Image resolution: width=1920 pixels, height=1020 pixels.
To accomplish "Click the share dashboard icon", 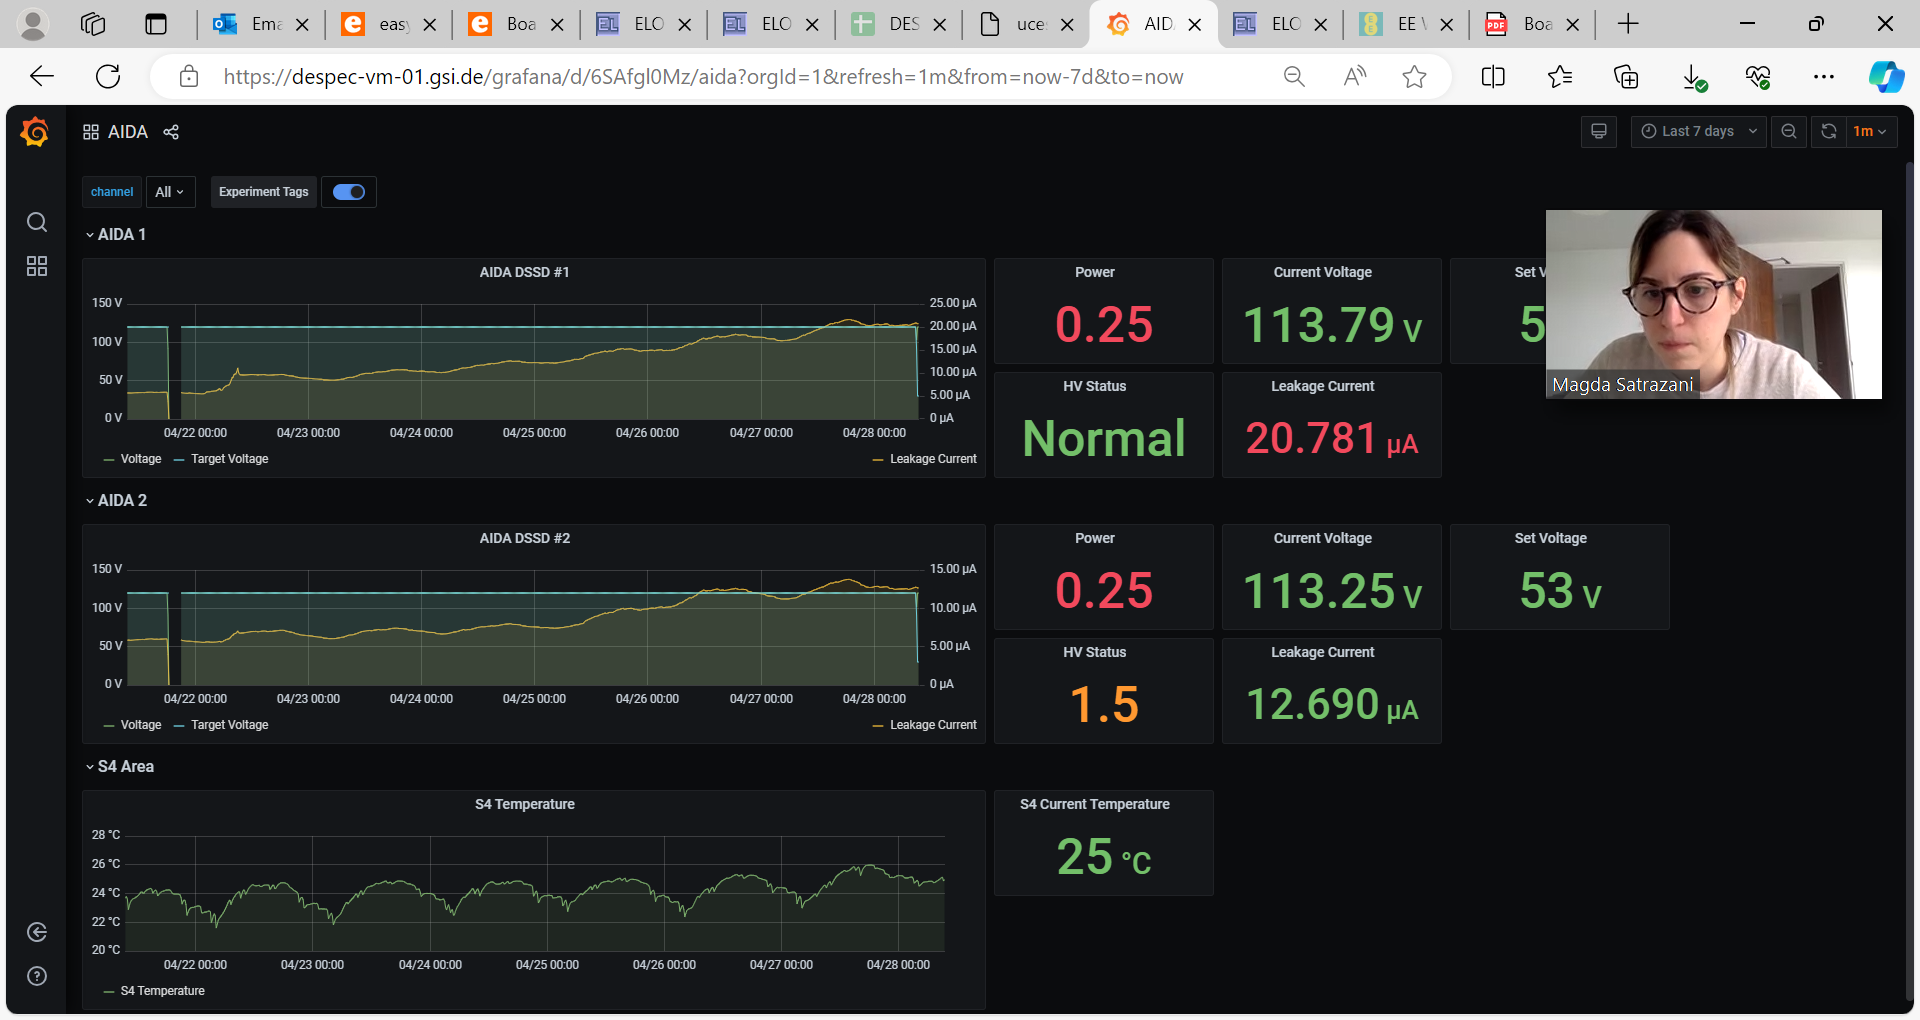I will point(171,132).
